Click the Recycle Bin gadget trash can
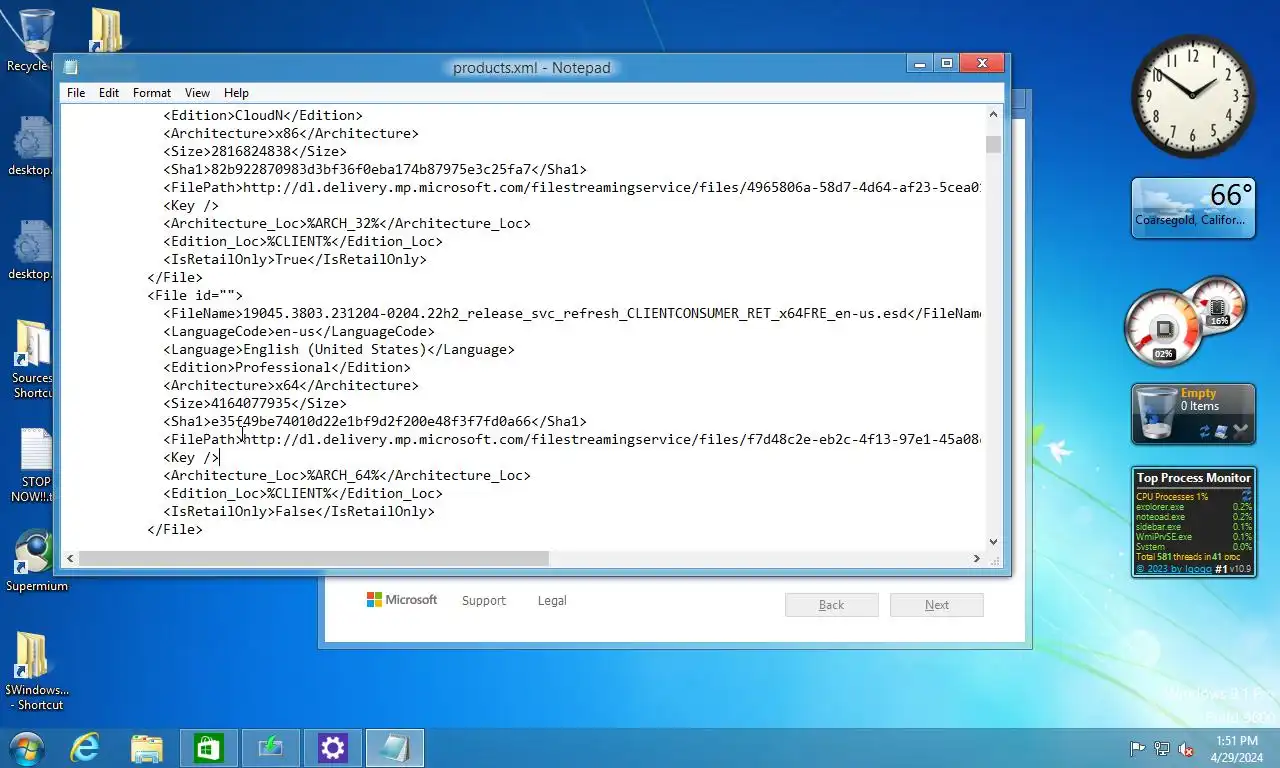 coord(1156,414)
